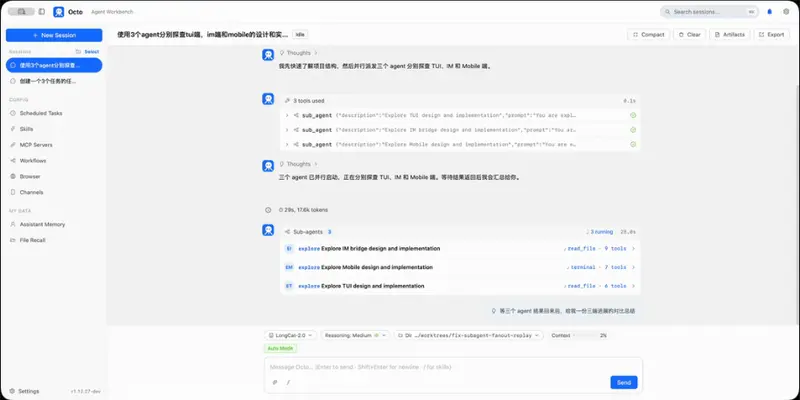800x400 pixels.
Task: Toggle the sidebar panel icon
Action: [42, 12]
